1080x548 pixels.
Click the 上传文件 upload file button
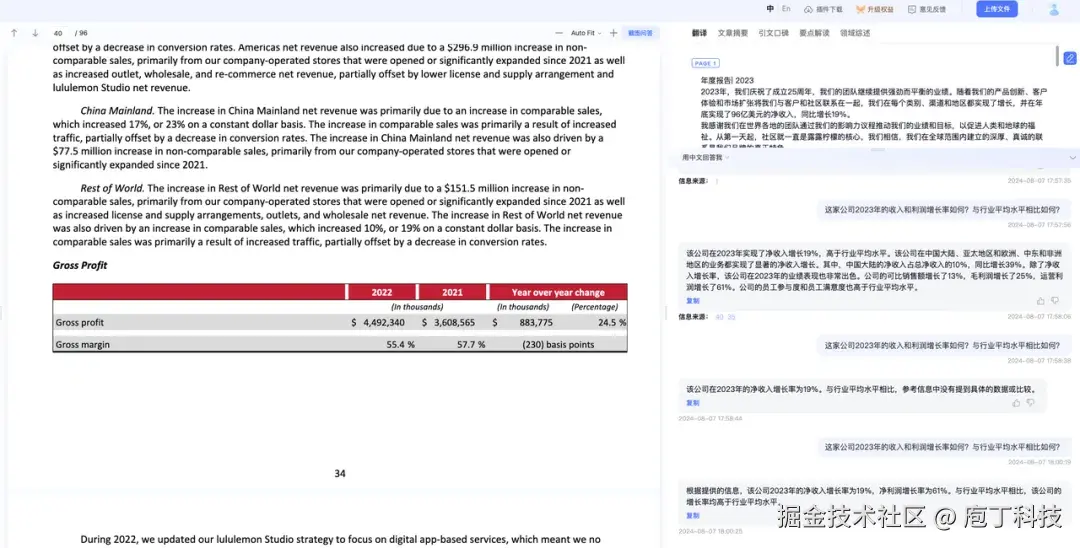(x=997, y=9)
